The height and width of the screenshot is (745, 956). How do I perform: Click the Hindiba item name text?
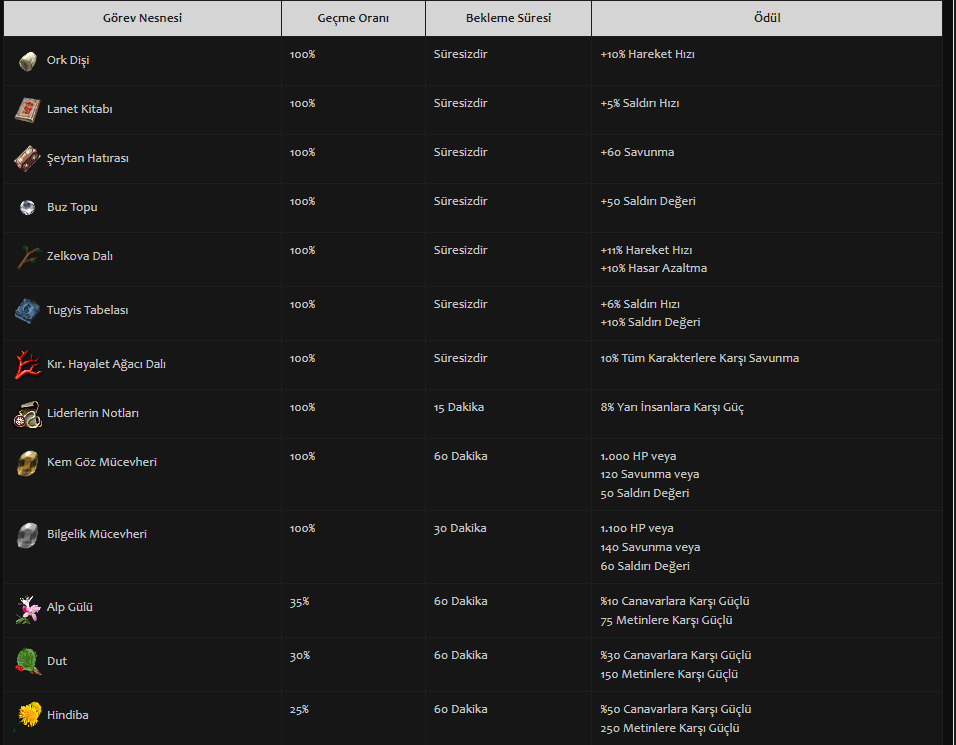click(x=68, y=715)
